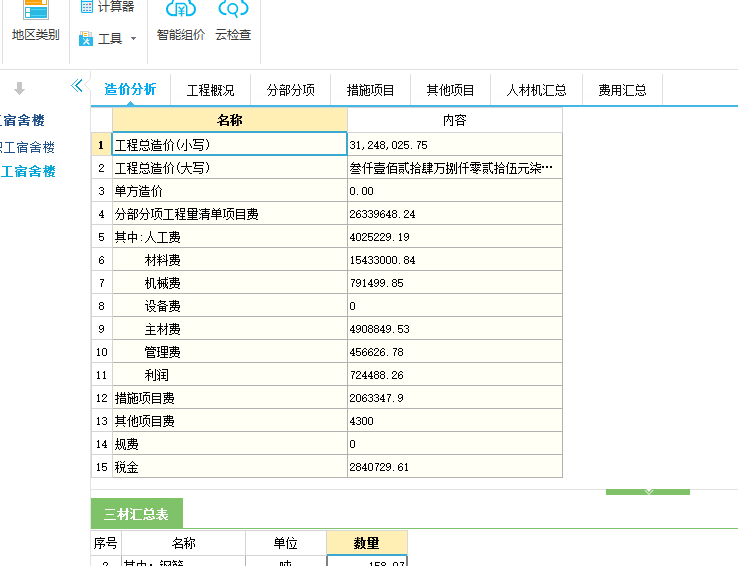Select the 规费 cell
The height and width of the screenshot is (566, 738).
click(x=230, y=444)
